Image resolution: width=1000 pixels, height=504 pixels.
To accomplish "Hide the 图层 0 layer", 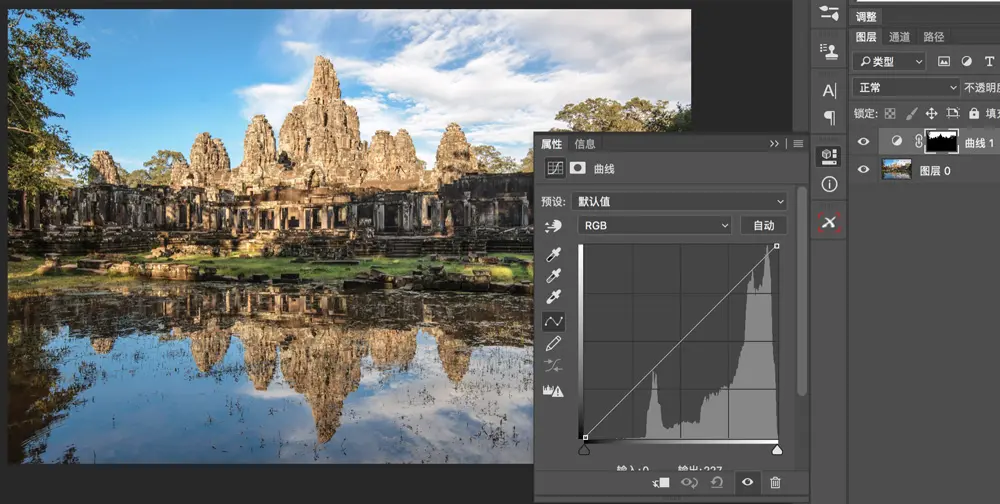I will (864, 170).
